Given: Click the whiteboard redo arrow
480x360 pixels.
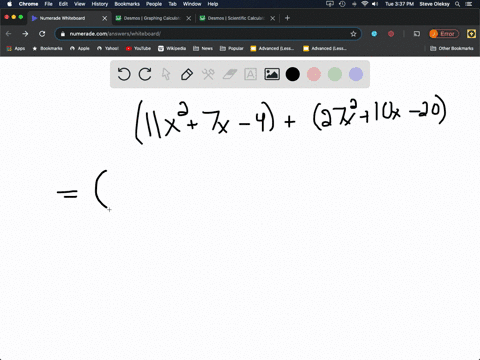Looking at the screenshot, I should click(x=145, y=74).
